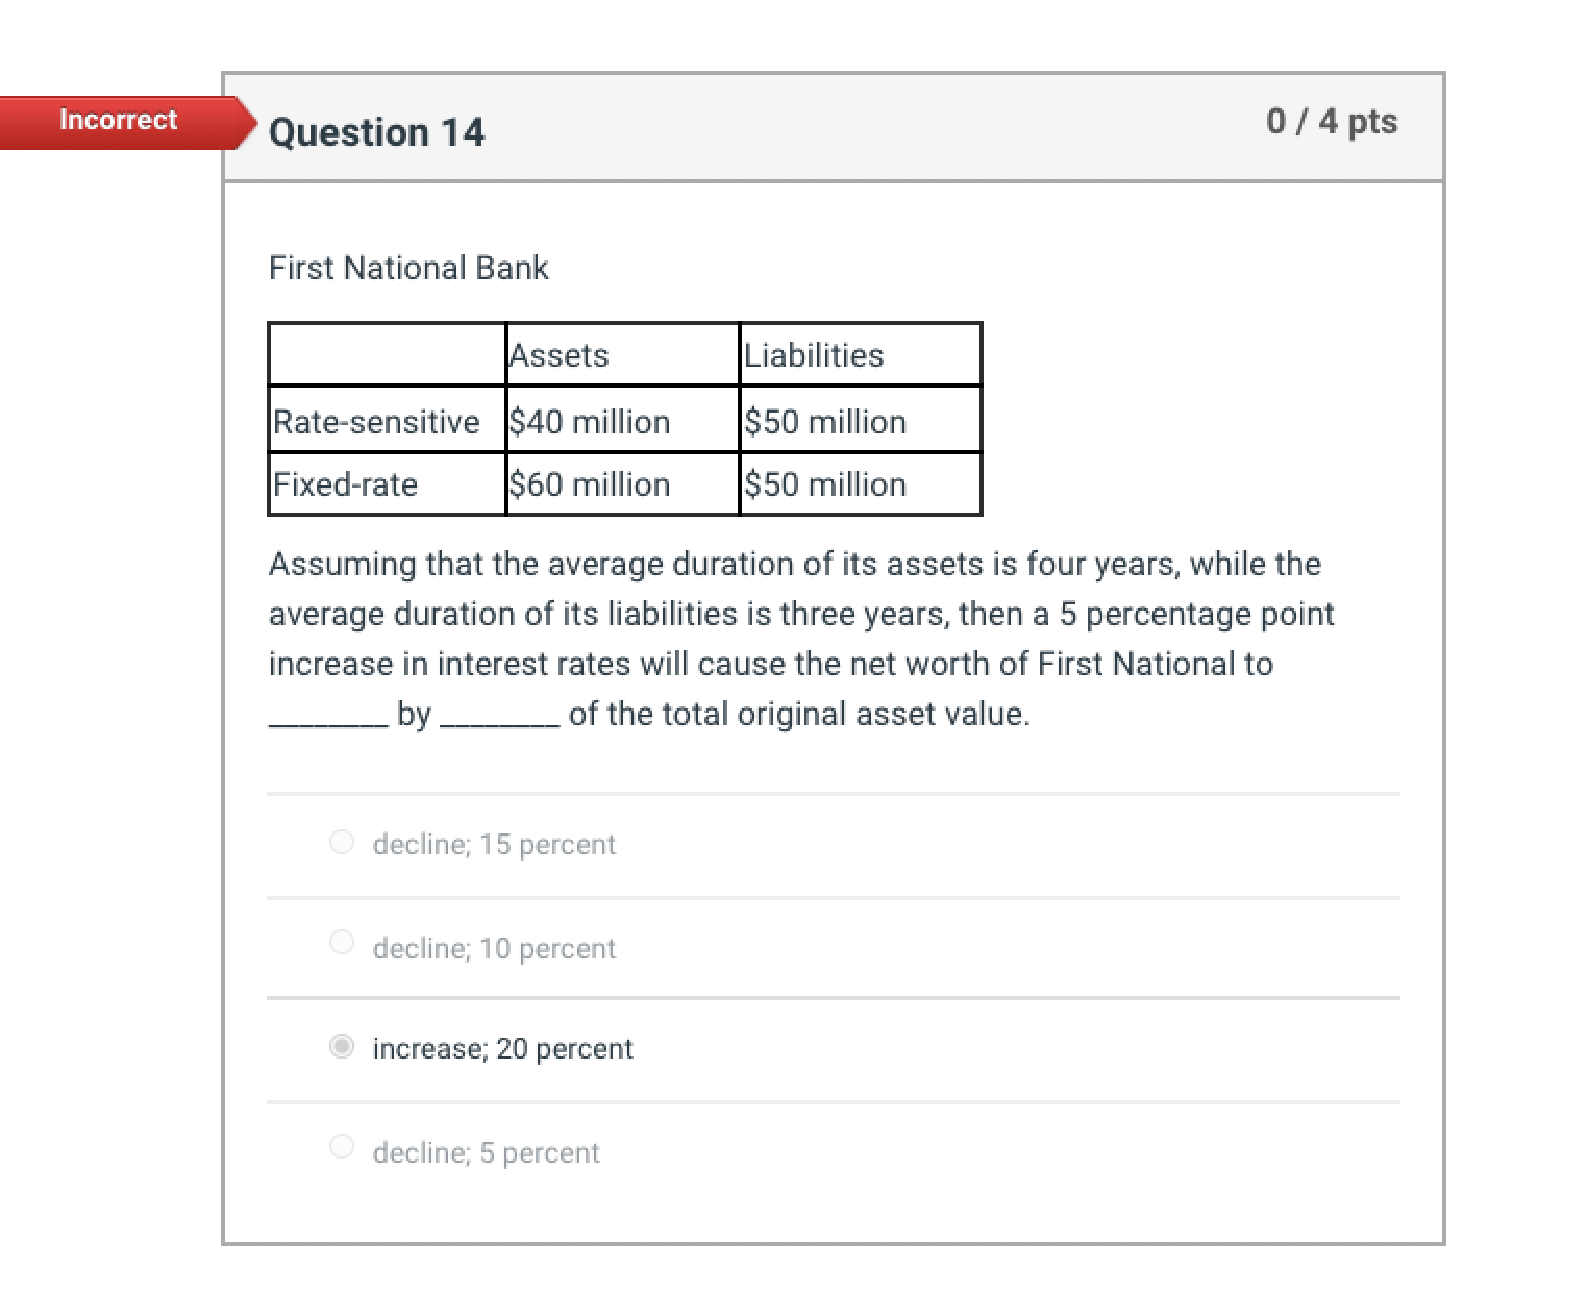Click the 'Question 14' heading

click(x=377, y=131)
